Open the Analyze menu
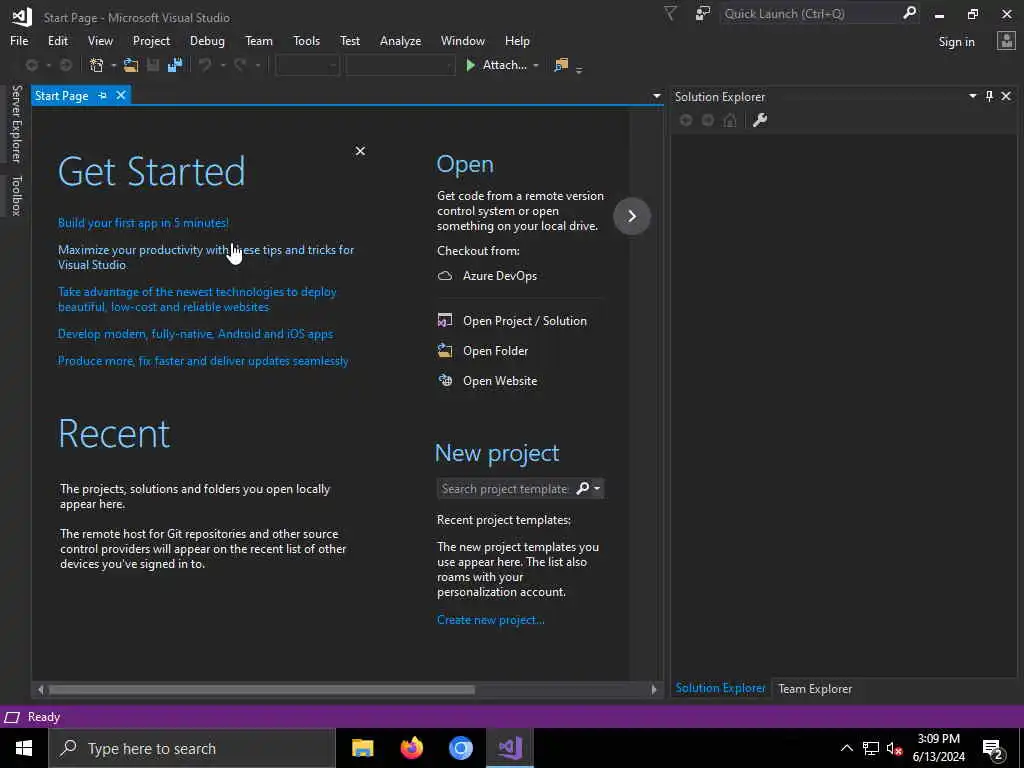This screenshot has width=1024, height=768. [x=400, y=40]
